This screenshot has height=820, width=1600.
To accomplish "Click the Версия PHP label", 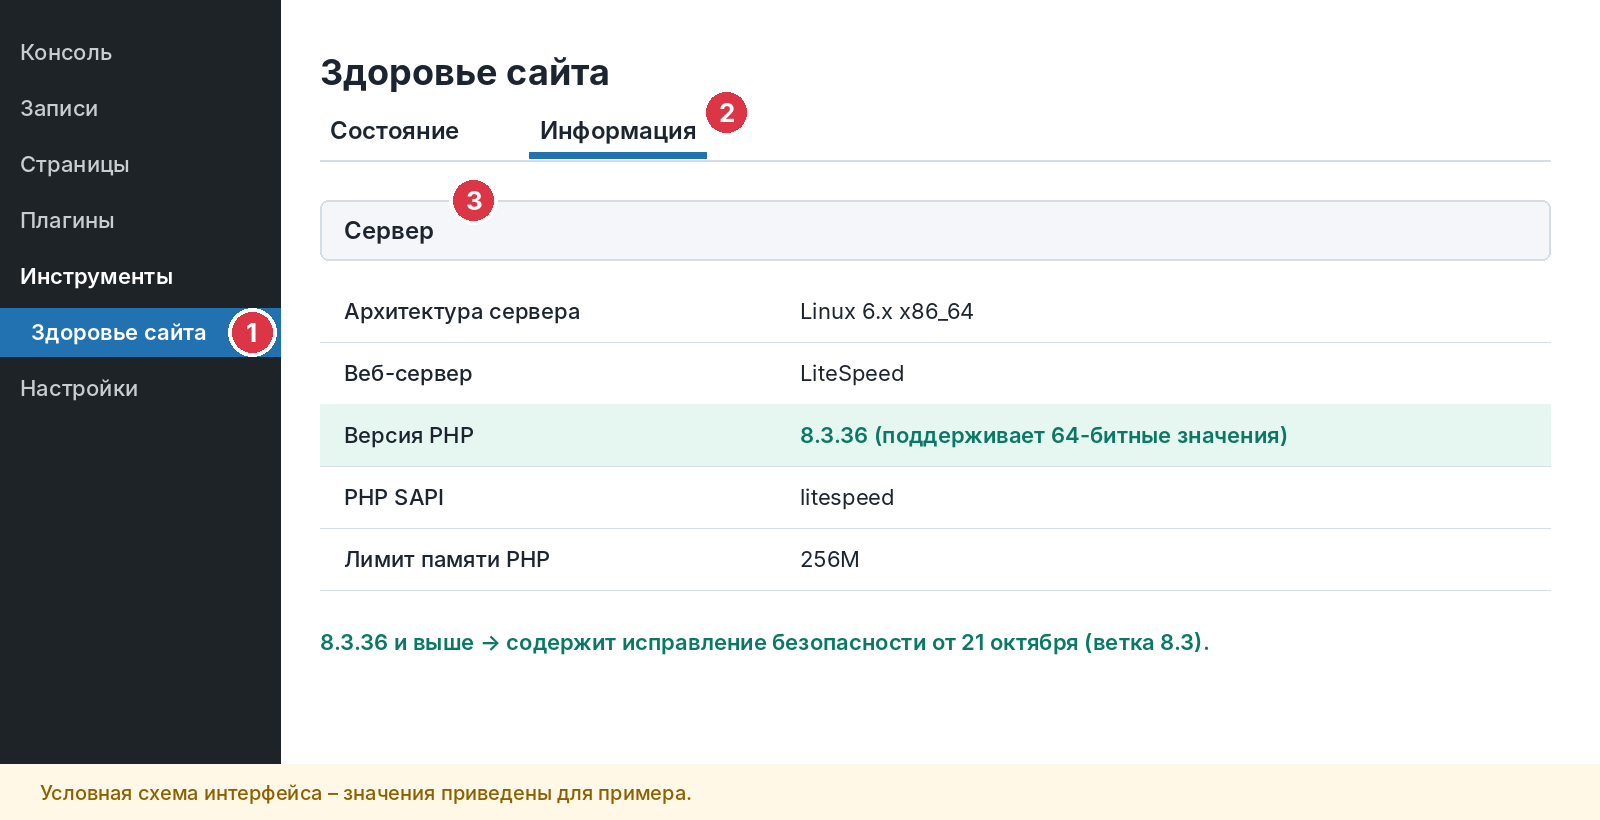I will 409,435.
